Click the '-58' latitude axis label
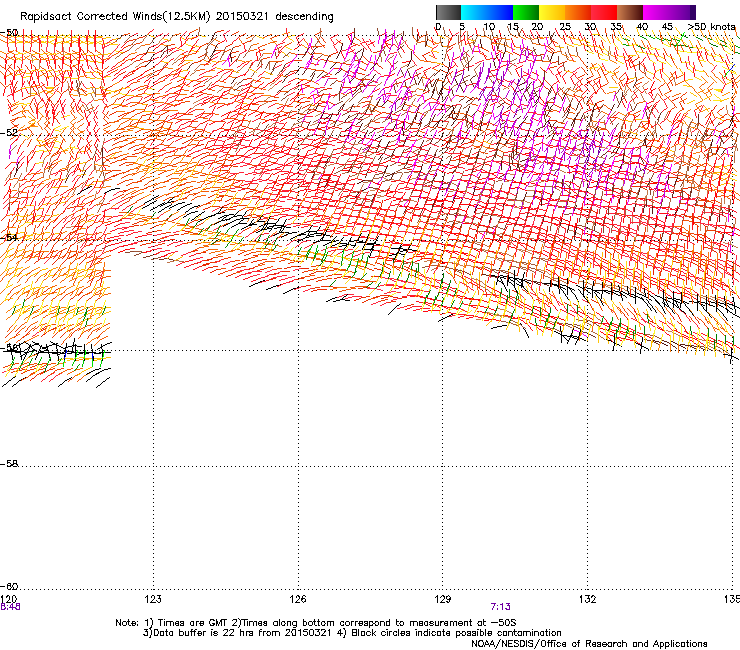This screenshot has width=740, height=650. [9, 464]
